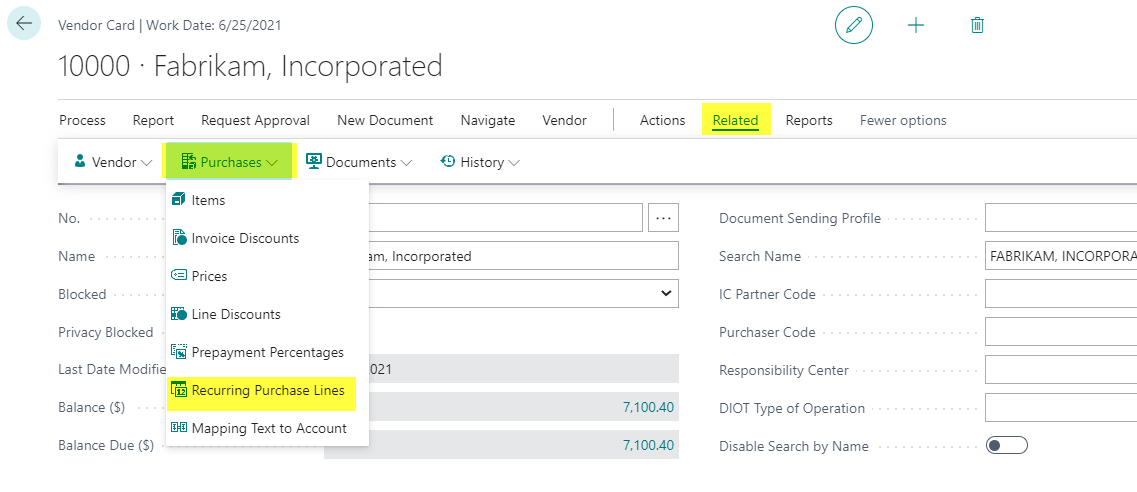The image size is (1137, 492).
Task: Click the Last Date Modified field
Action: coord(524,369)
